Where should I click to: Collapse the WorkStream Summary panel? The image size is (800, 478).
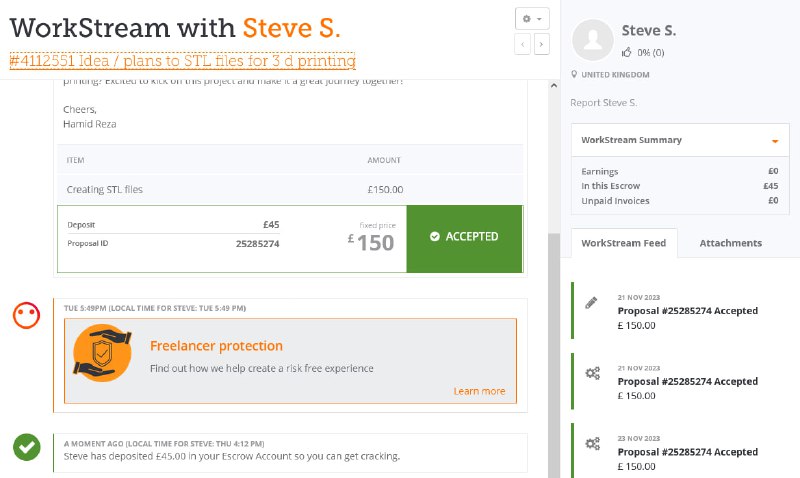point(775,141)
